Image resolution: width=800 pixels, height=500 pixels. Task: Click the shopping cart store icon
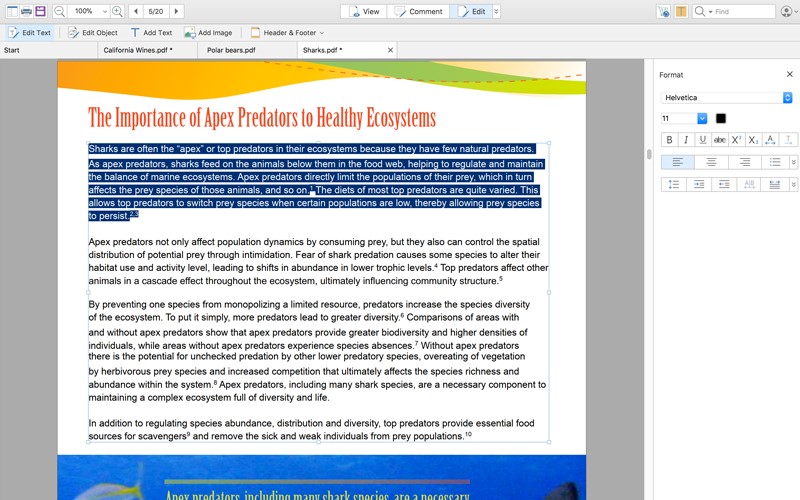coord(664,11)
